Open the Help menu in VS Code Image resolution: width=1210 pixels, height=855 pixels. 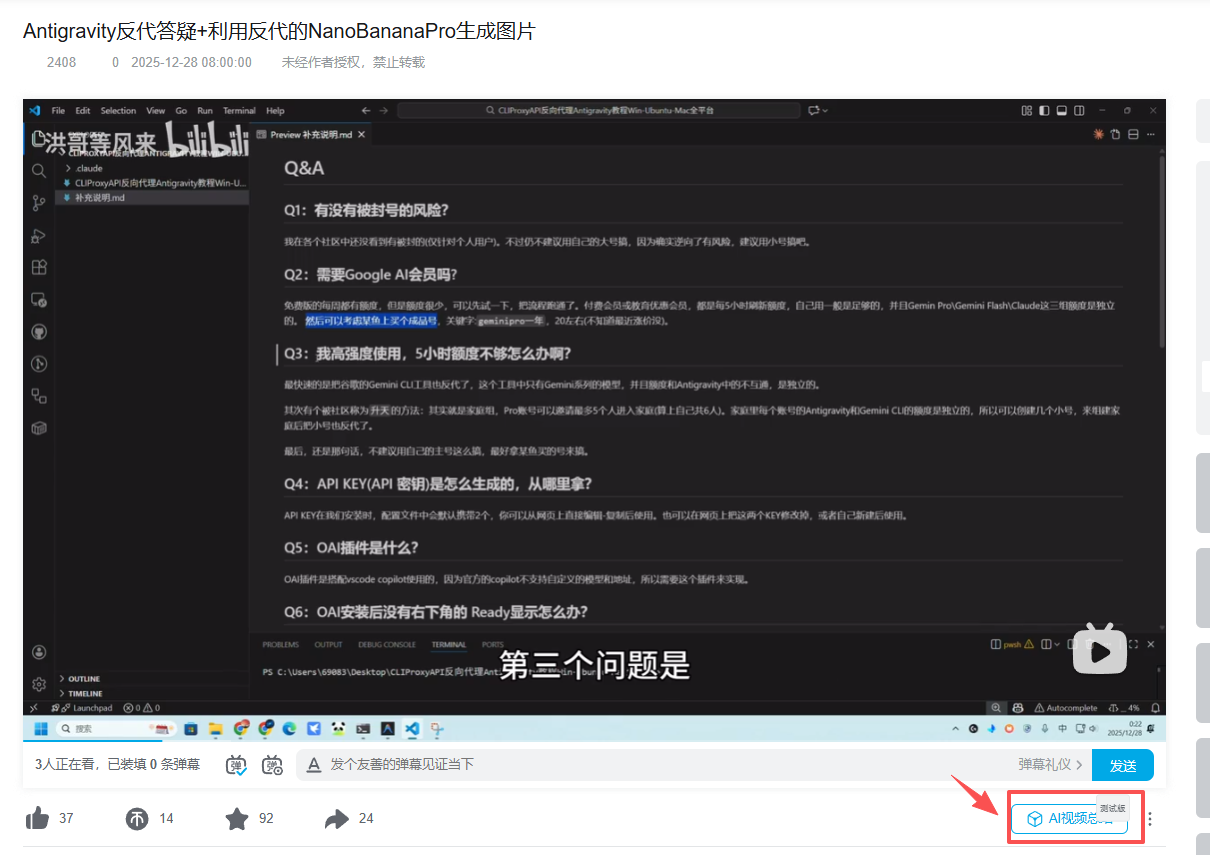click(x=275, y=111)
